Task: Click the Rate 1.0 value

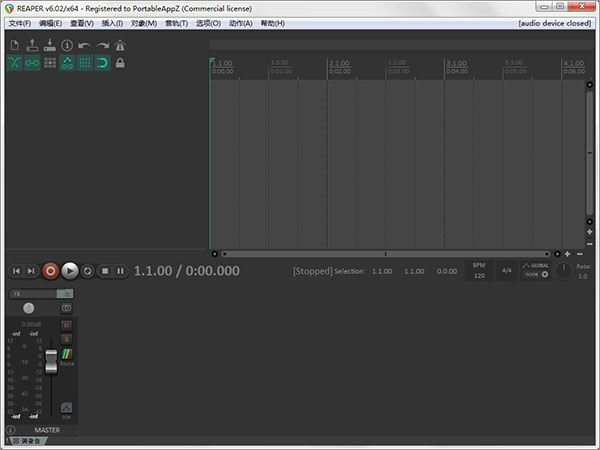Action: [x=583, y=276]
